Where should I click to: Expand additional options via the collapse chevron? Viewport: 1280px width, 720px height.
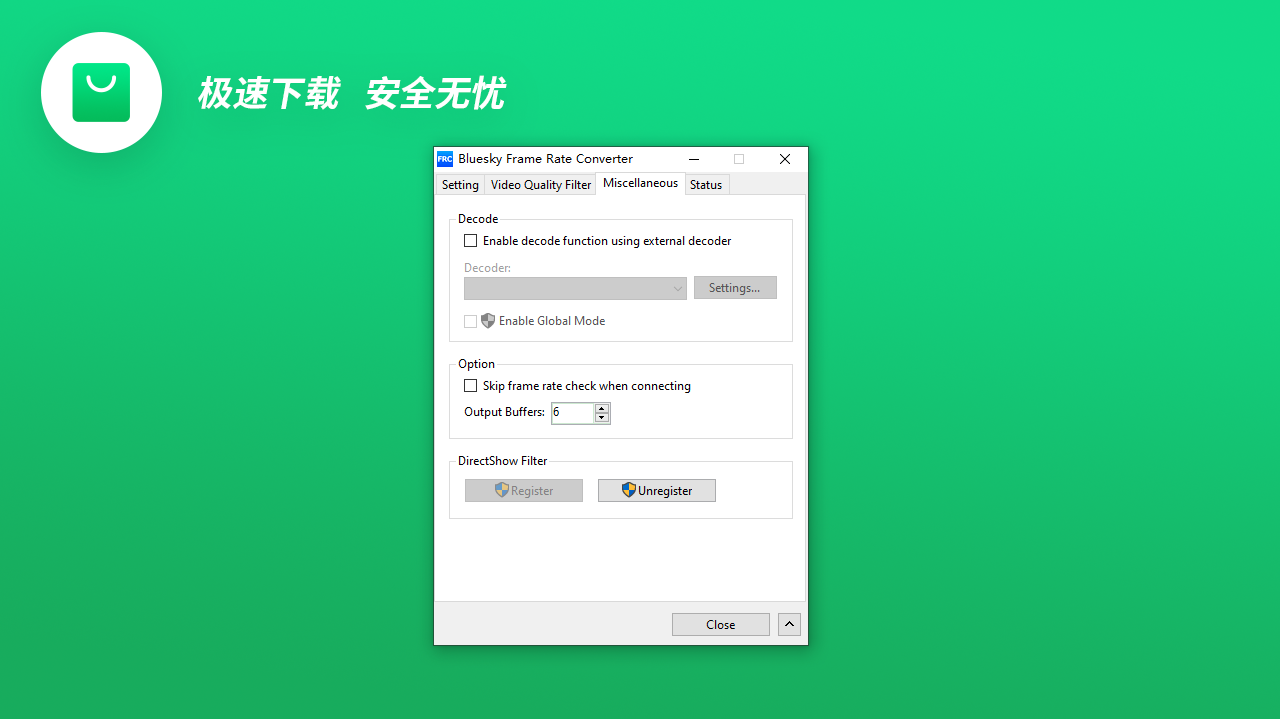click(788, 623)
